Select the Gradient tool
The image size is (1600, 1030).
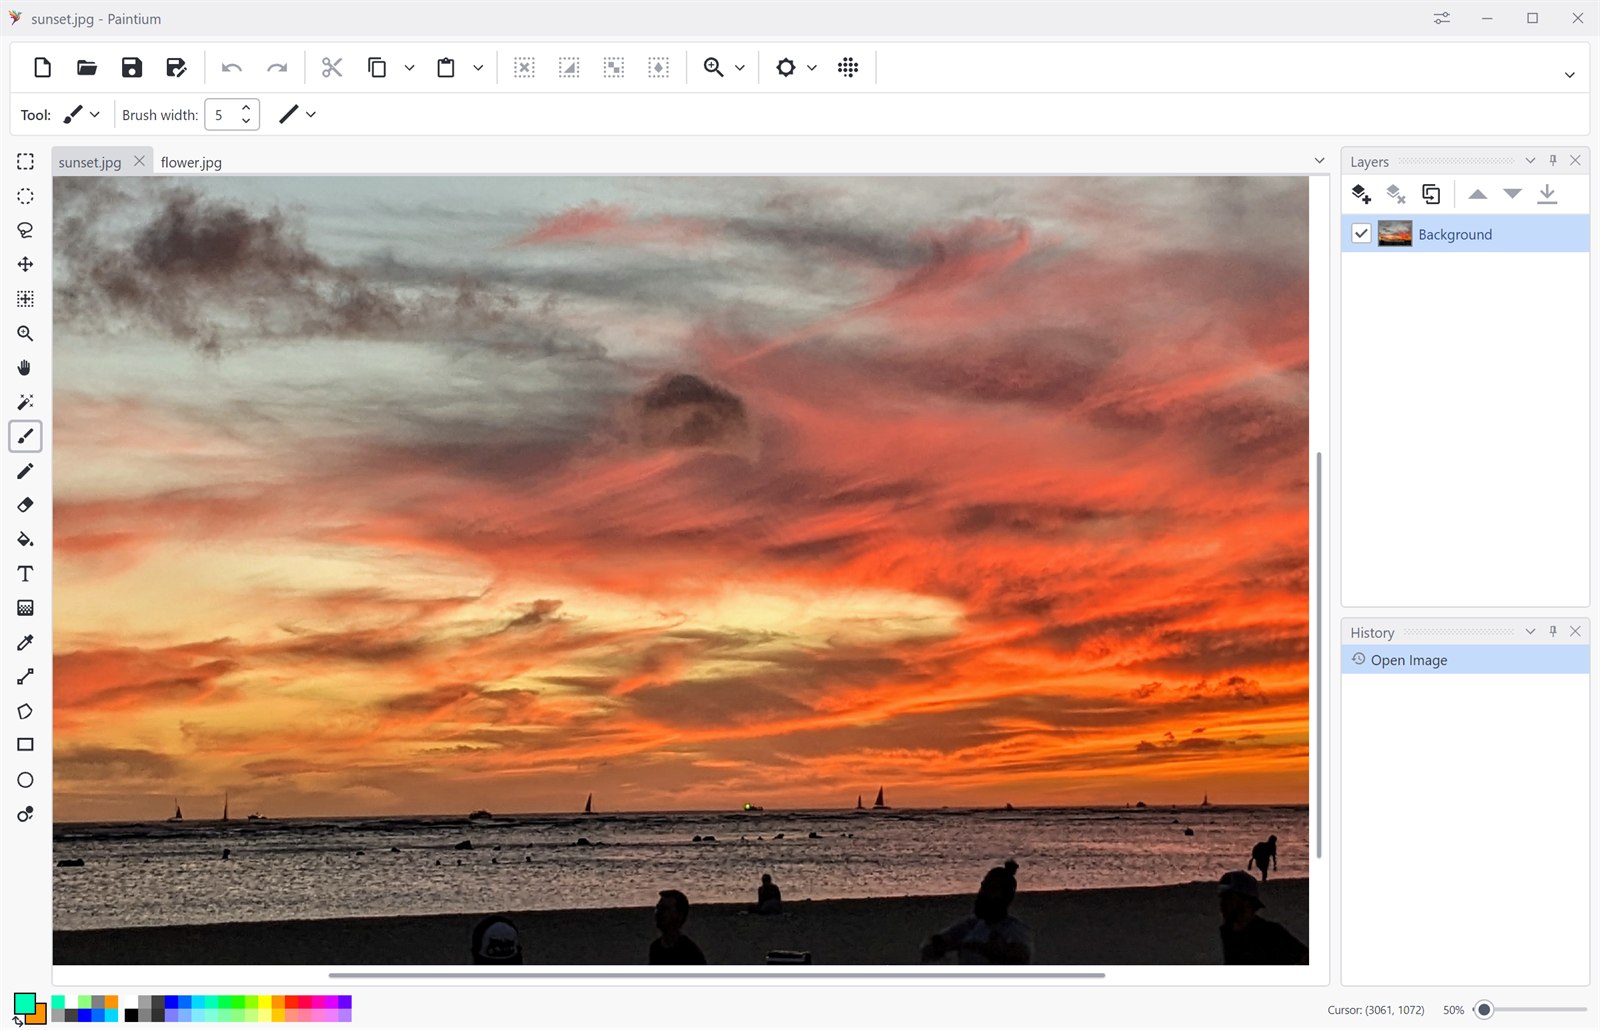coord(26,608)
